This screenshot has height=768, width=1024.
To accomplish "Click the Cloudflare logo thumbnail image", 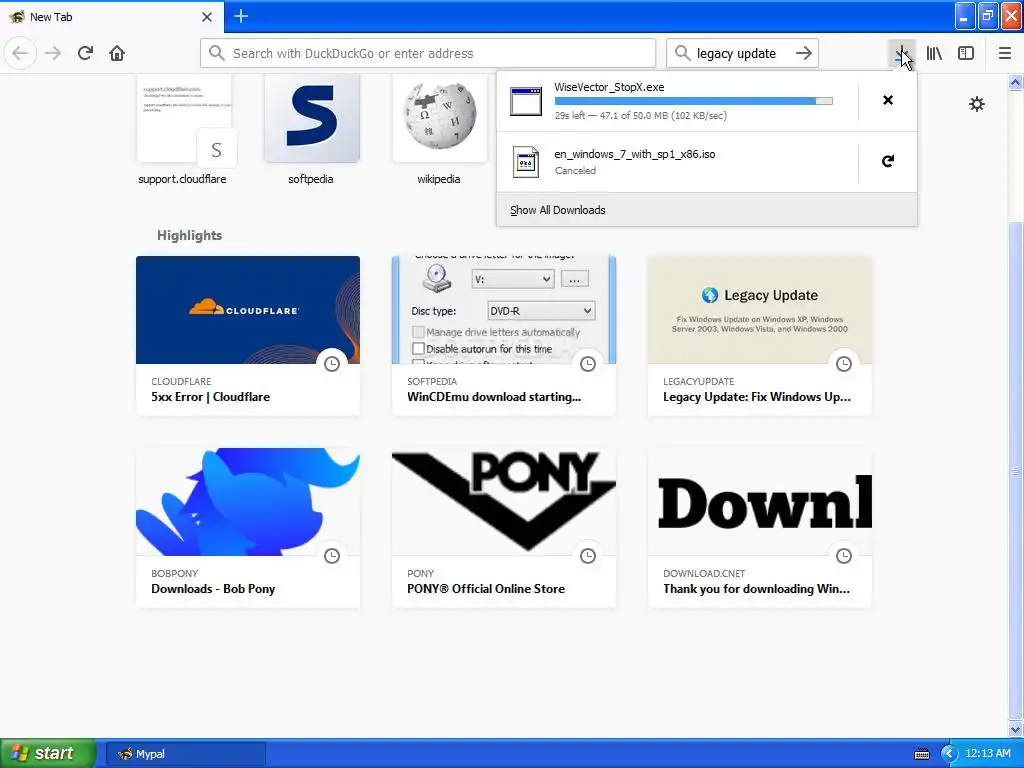I will tap(248, 310).
